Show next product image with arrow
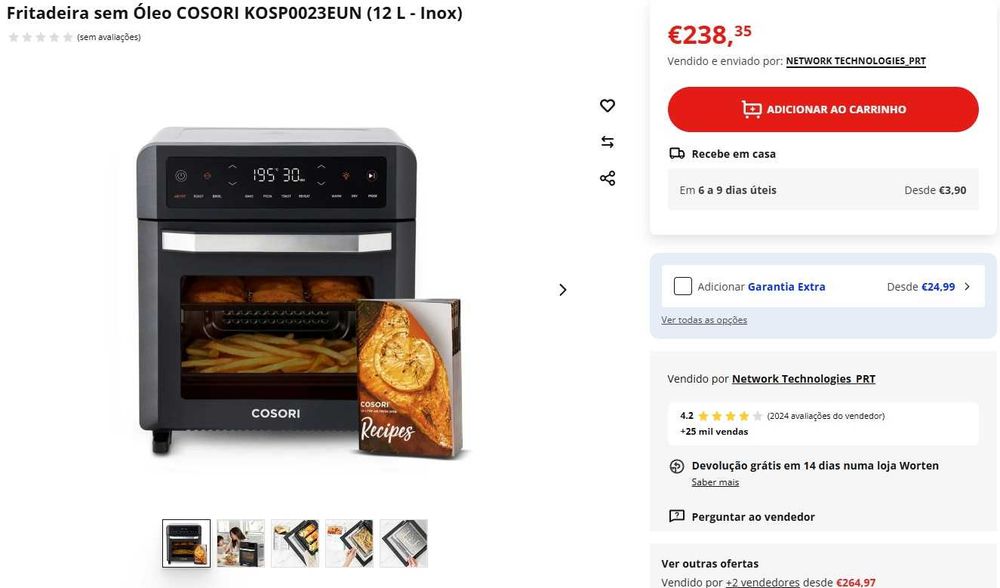Screen dimensions: 1000x588 point(562,290)
